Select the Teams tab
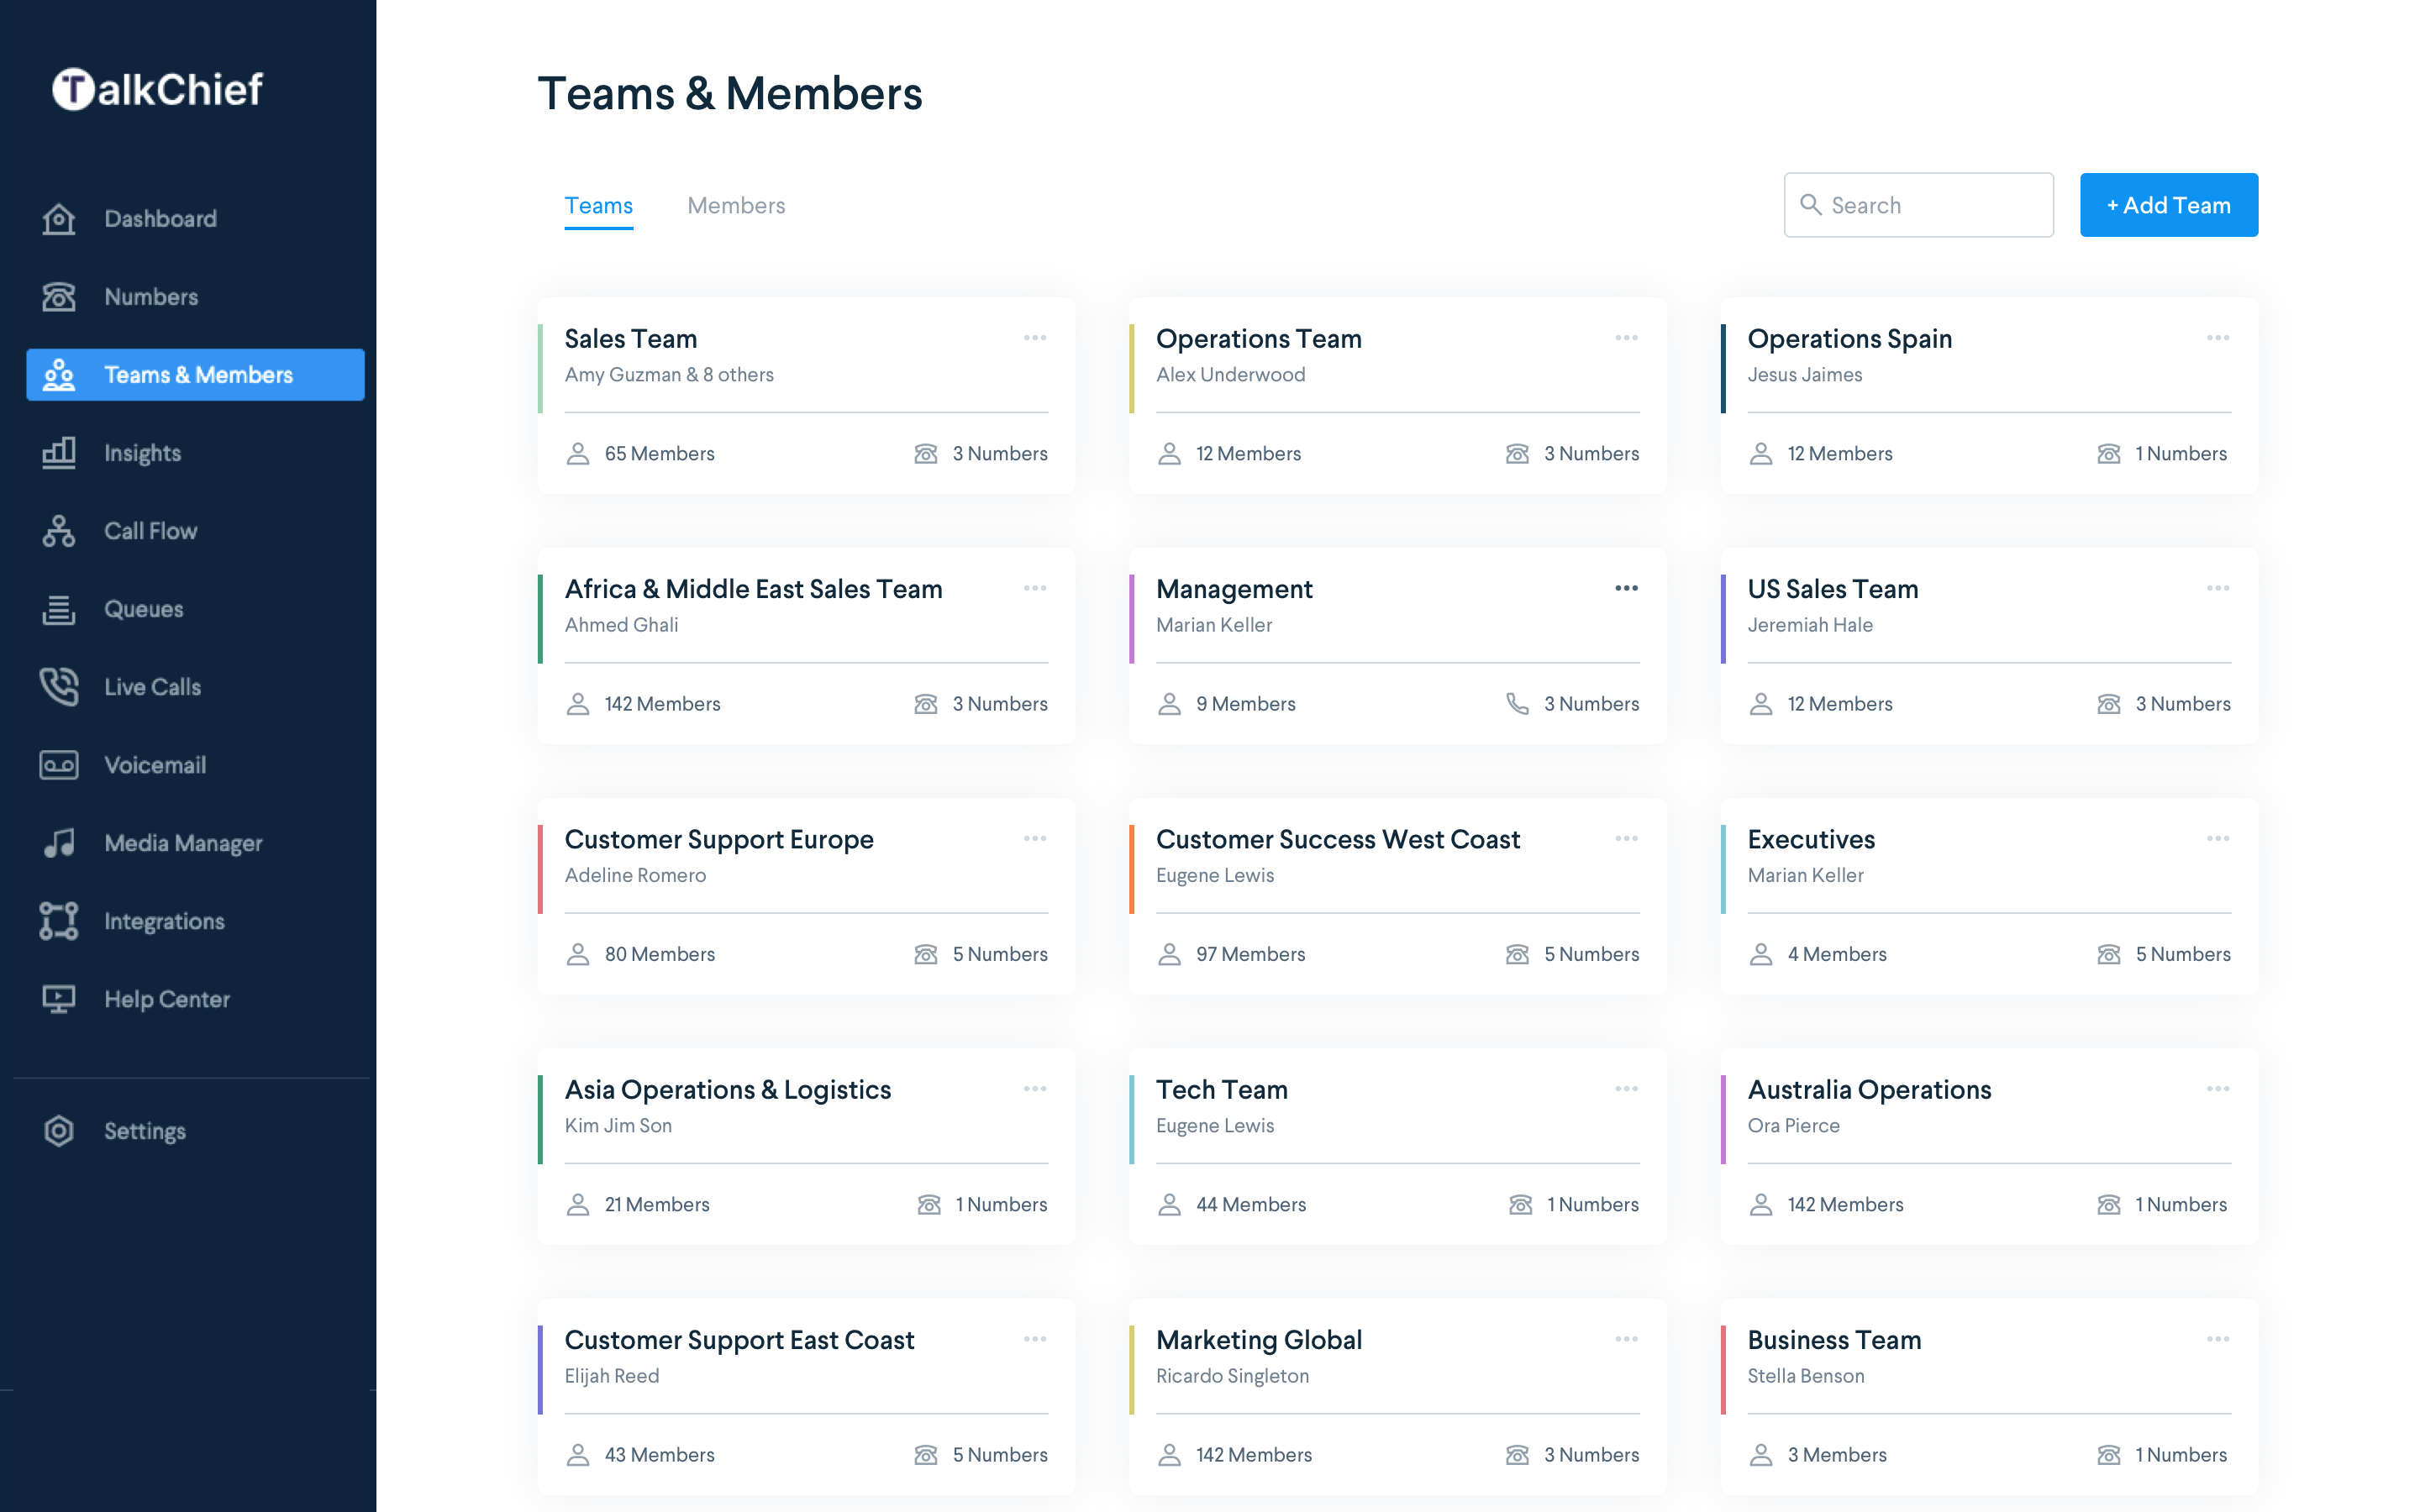This screenshot has height=1512, width=2420. (x=598, y=205)
